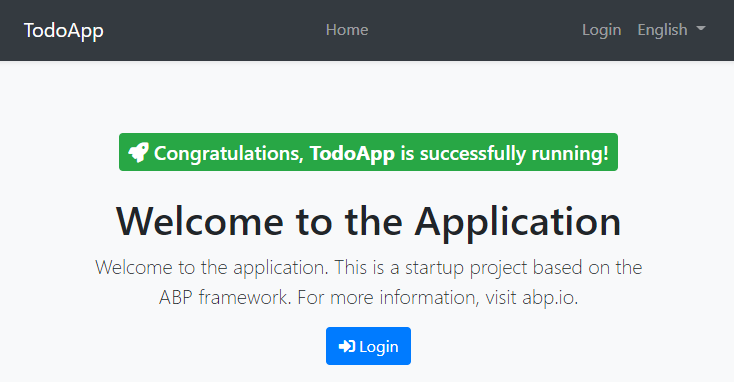Click the word 'Application' in the large heading
The height and width of the screenshot is (382, 734).
(518, 222)
